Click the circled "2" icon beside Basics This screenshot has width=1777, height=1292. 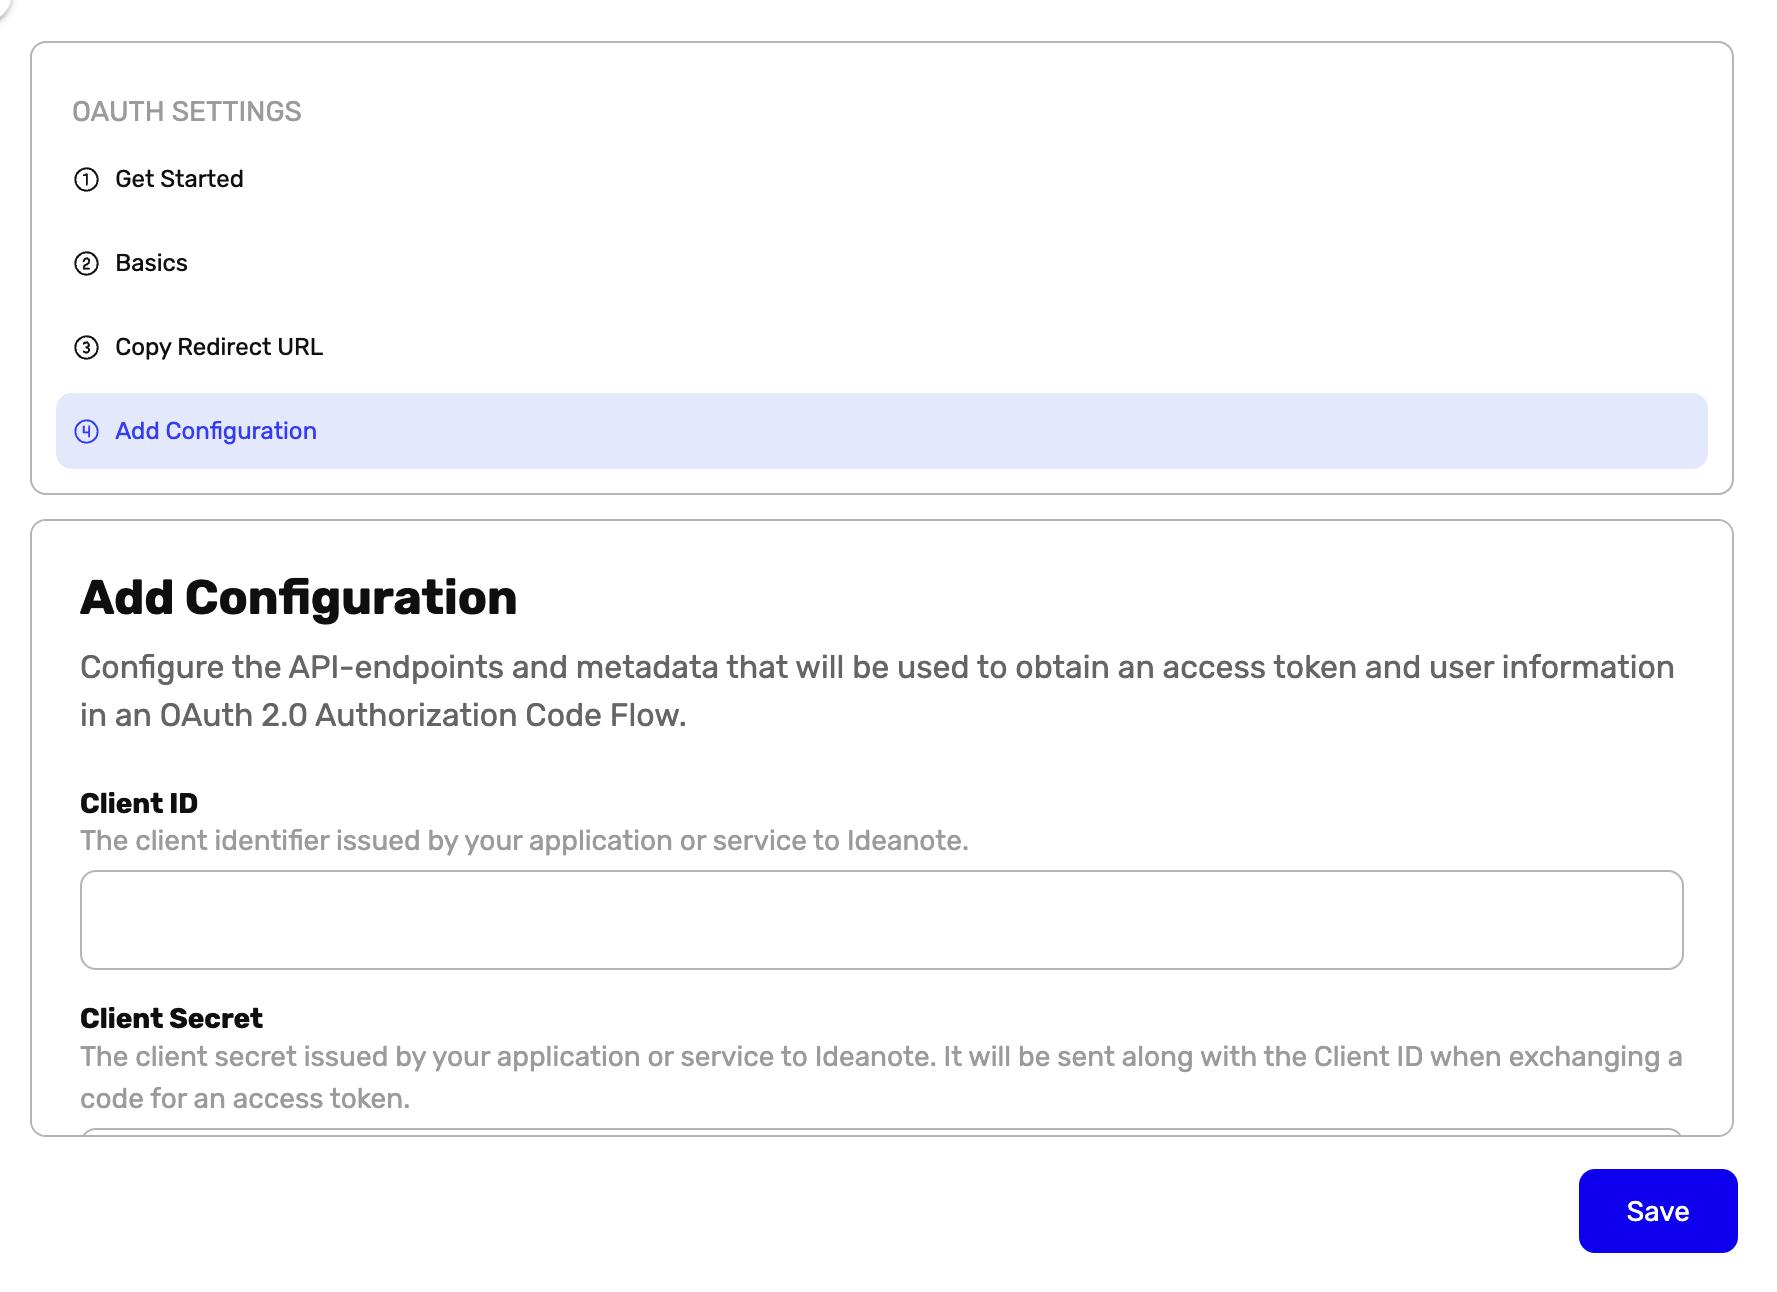pyautogui.click(x=88, y=263)
